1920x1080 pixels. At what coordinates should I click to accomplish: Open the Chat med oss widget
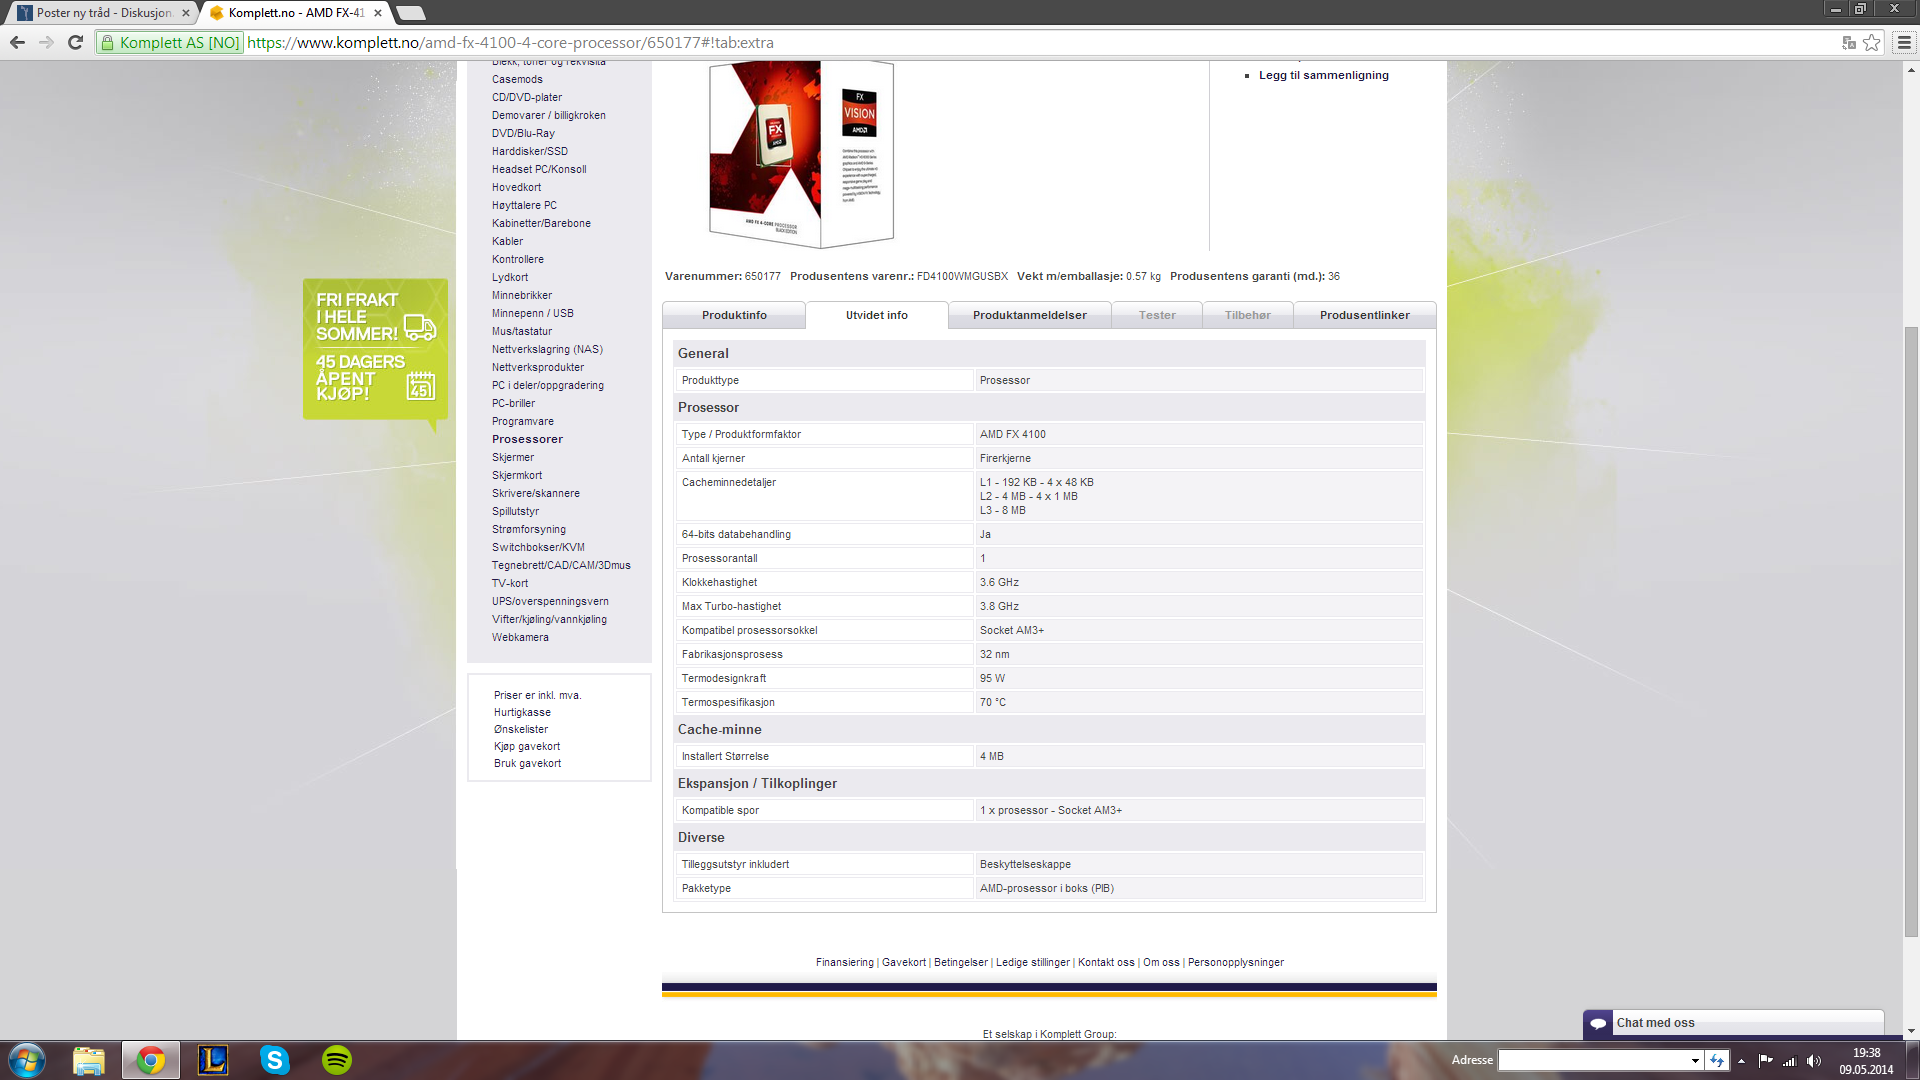pos(1734,1023)
